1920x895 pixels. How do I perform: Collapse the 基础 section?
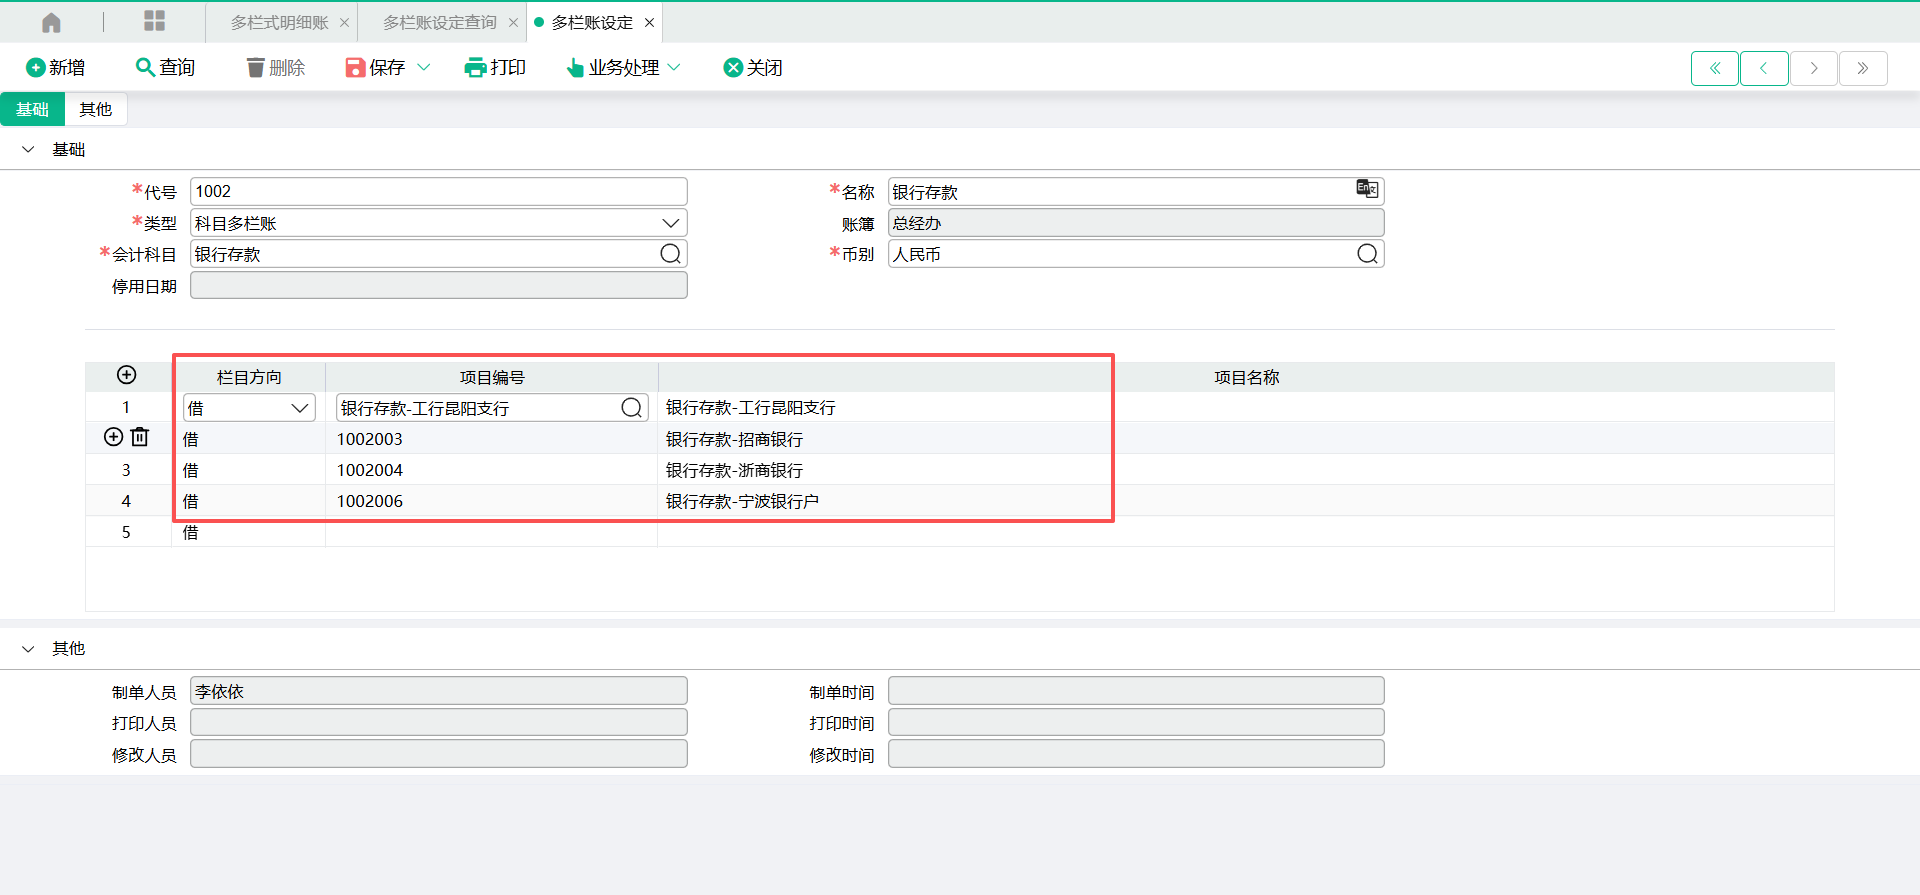(x=28, y=149)
